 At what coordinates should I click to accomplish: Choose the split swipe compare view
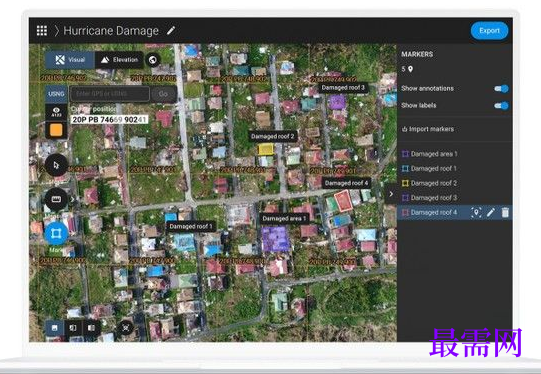pos(91,328)
